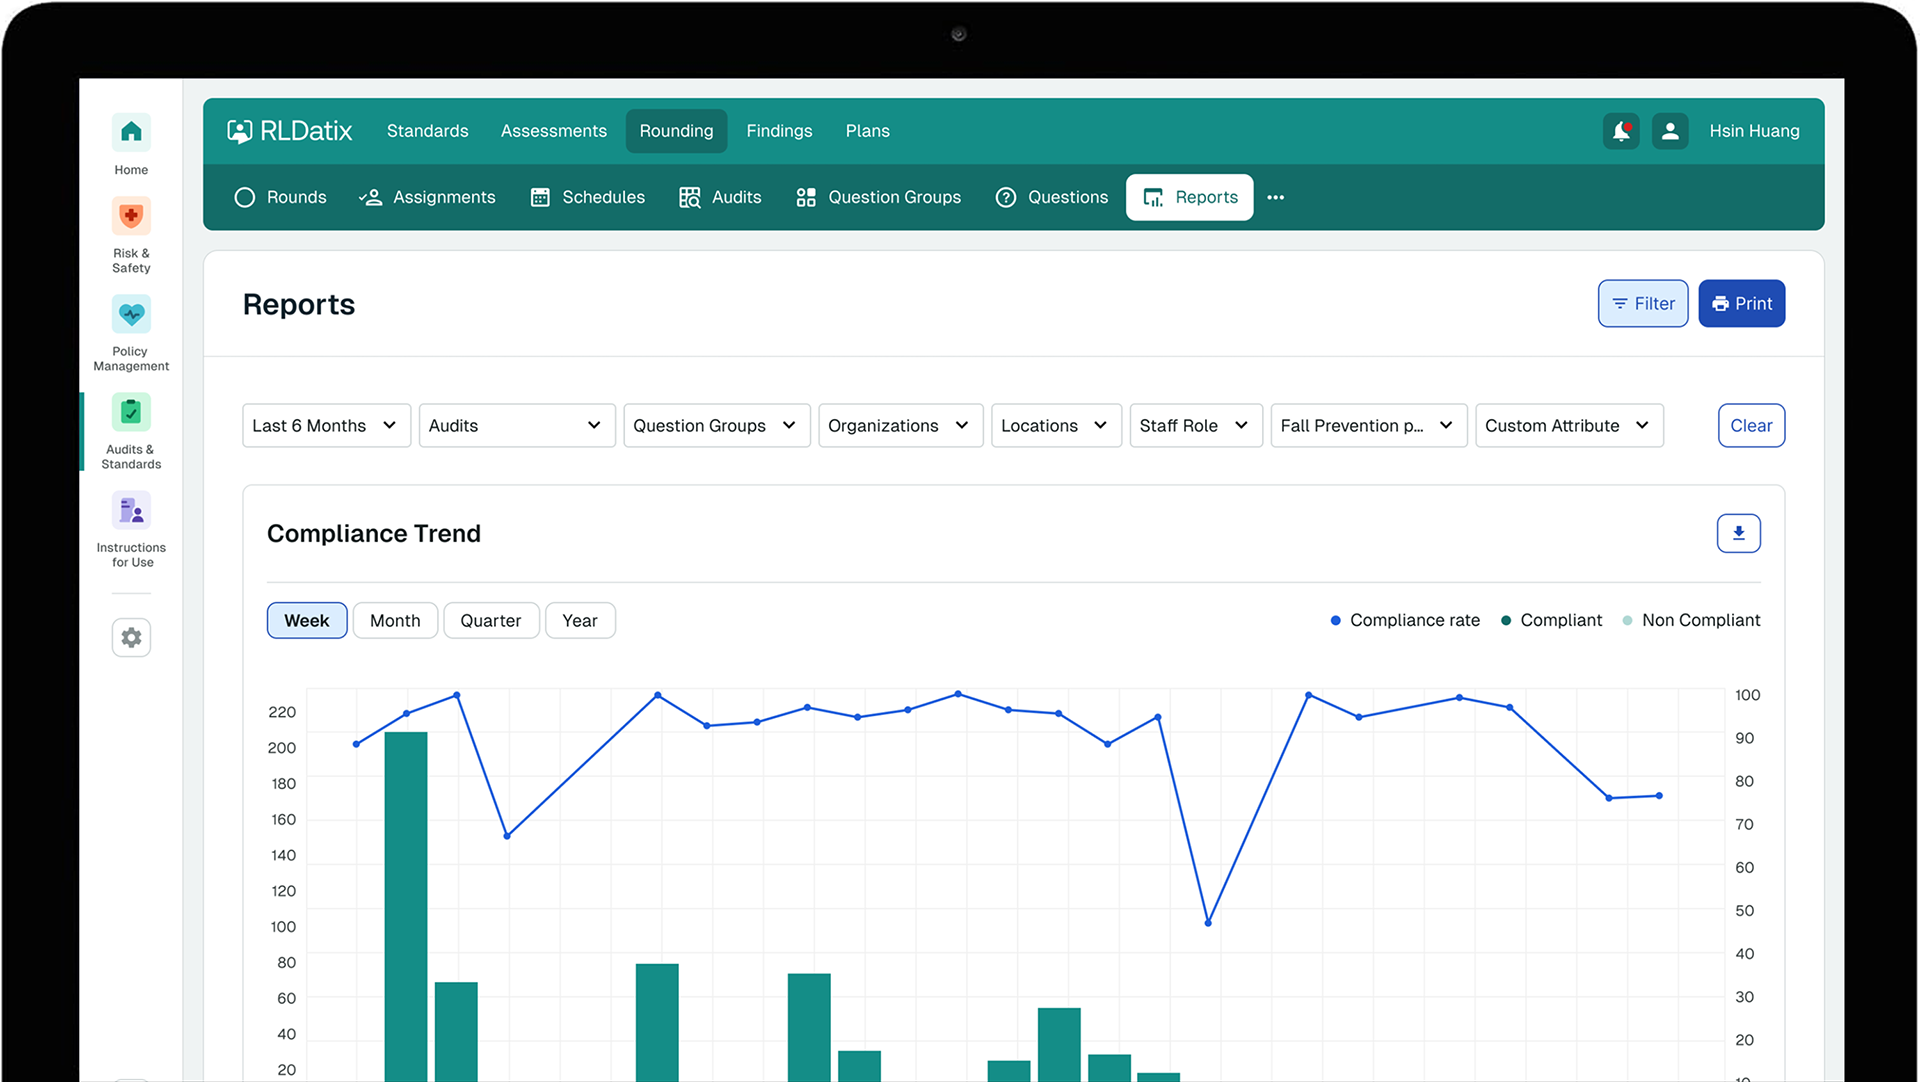This screenshot has width=1920, height=1082.
Task: Open the Fall Prevention dropdown
Action: (1369, 425)
